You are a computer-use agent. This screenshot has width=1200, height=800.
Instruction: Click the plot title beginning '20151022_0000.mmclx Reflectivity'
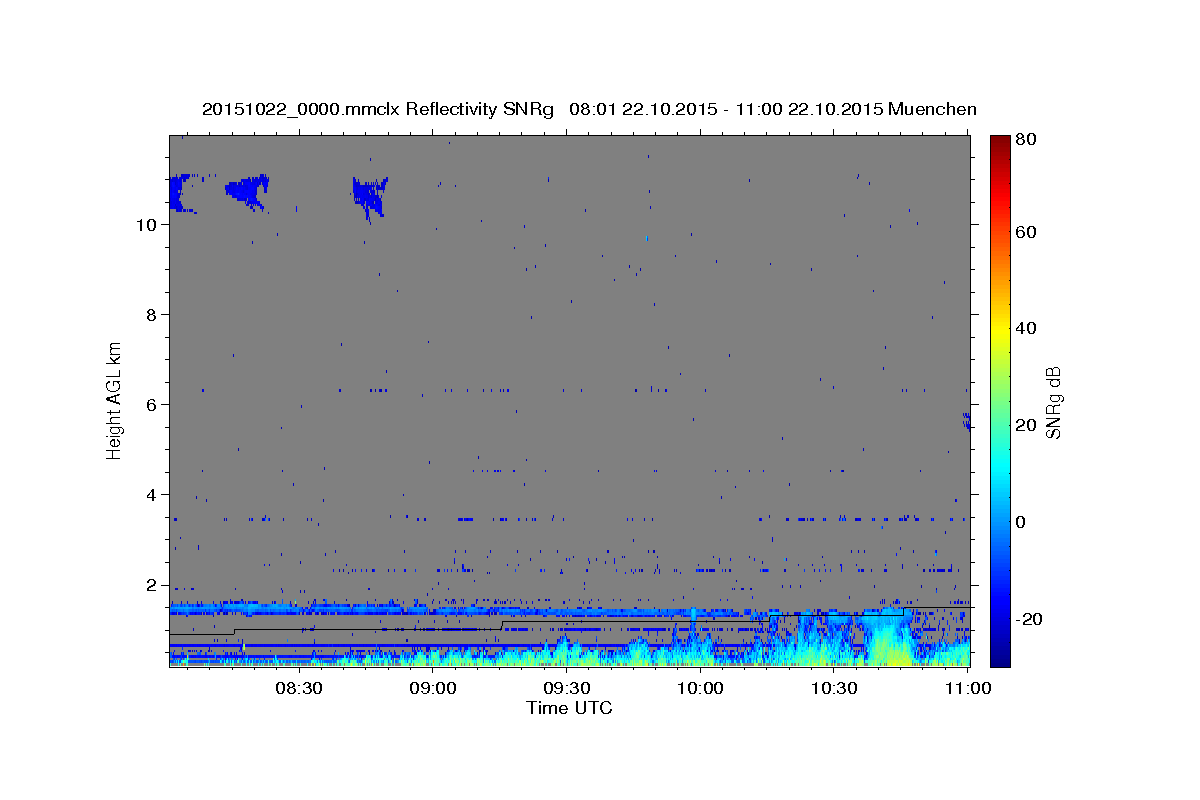tap(589, 109)
